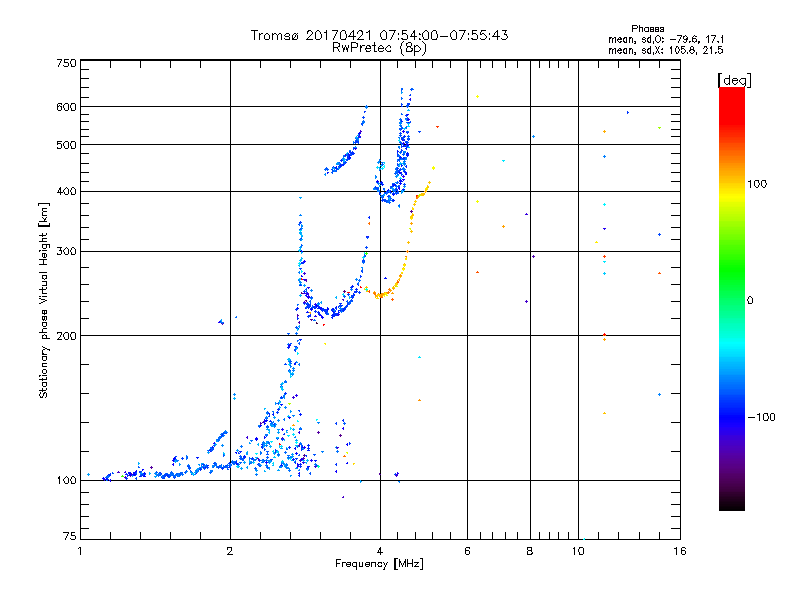Click the 'mean, sd,O: -79.6, 17.1' text
Image resolution: width=800 pixels, height=600 pixels.
(x=666, y=39)
